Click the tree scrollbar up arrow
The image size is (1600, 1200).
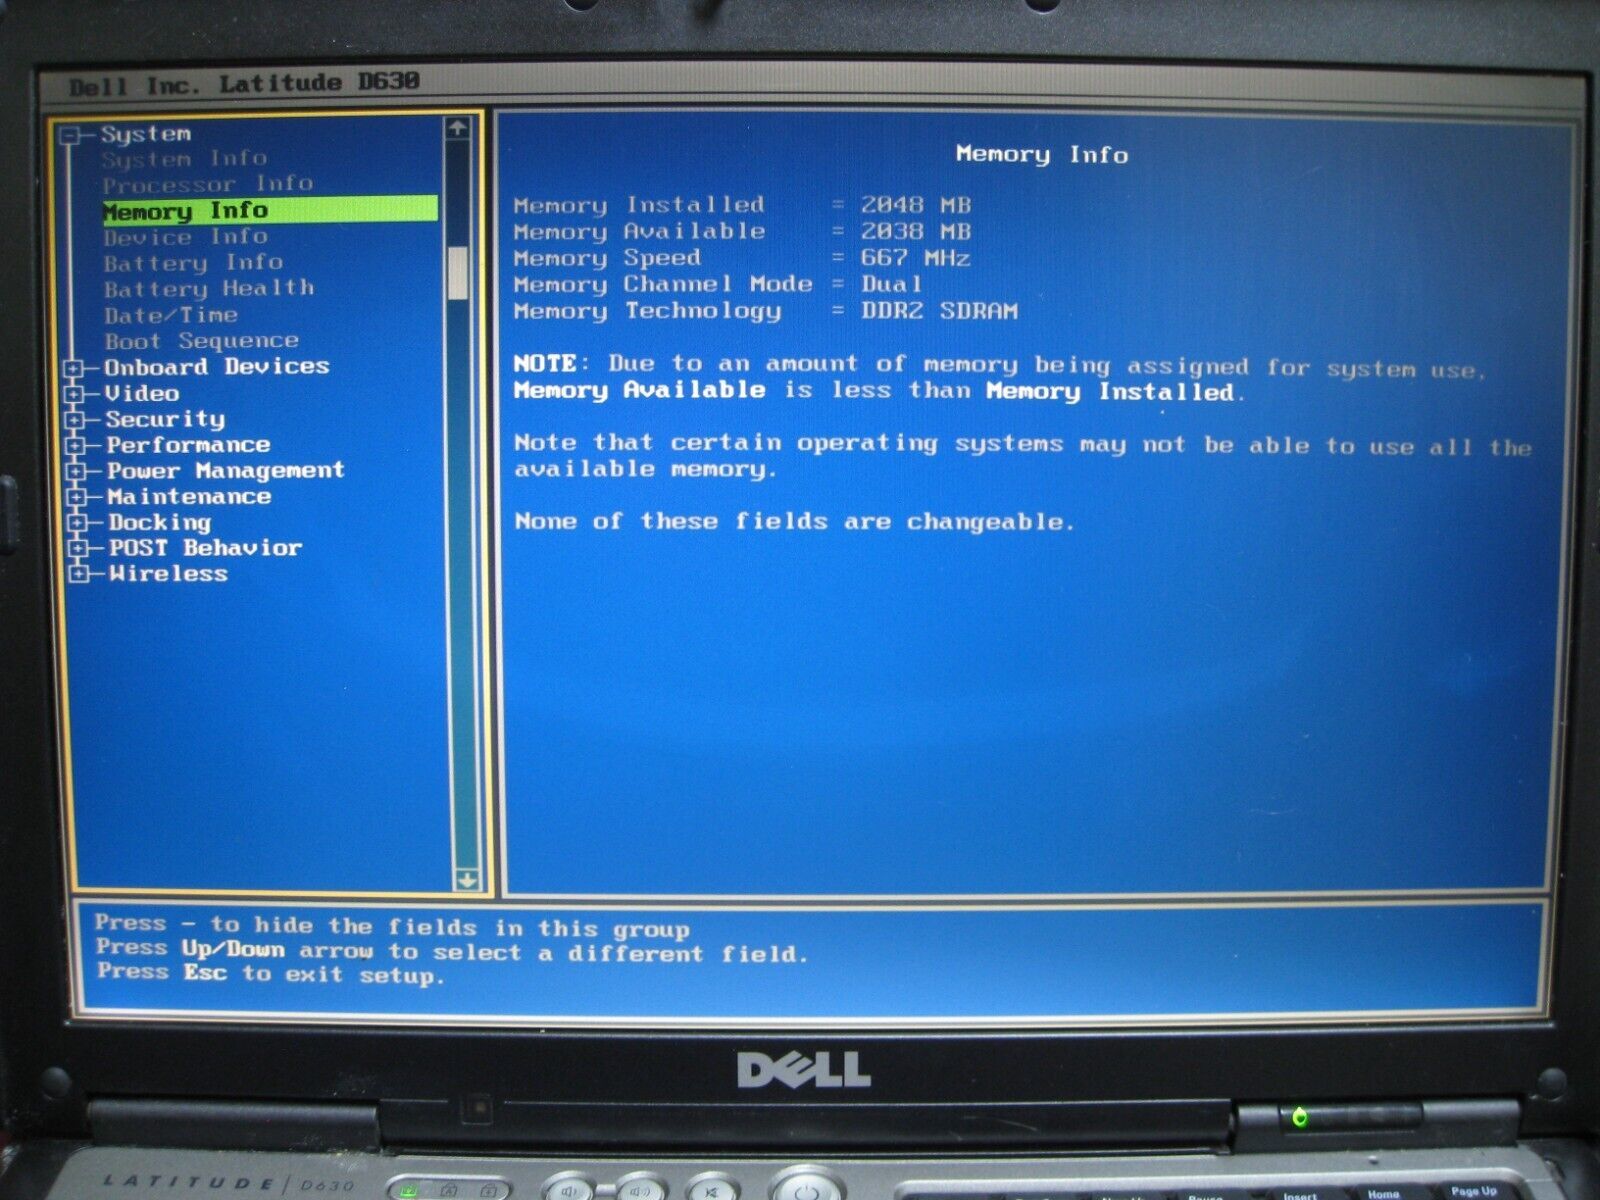click(457, 128)
